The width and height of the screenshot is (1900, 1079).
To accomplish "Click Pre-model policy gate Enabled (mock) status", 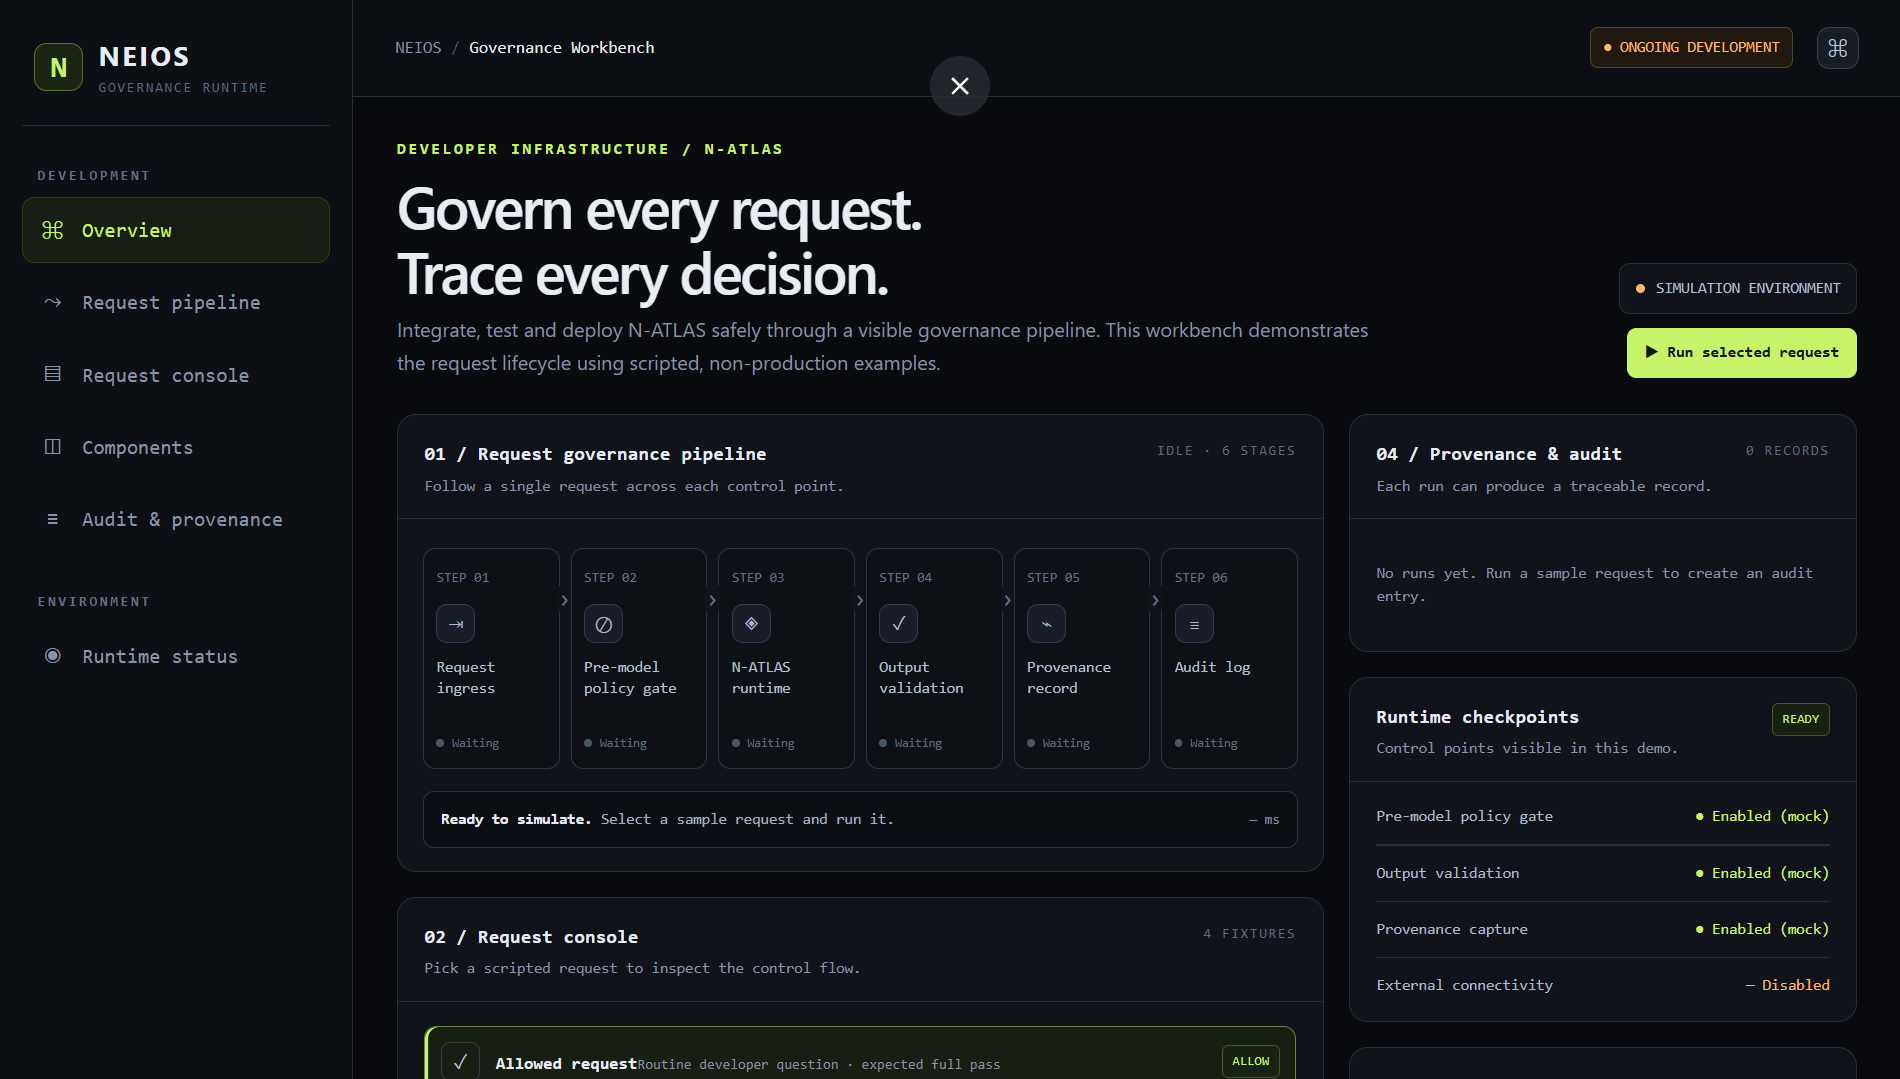I will pyautogui.click(x=1762, y=816).
